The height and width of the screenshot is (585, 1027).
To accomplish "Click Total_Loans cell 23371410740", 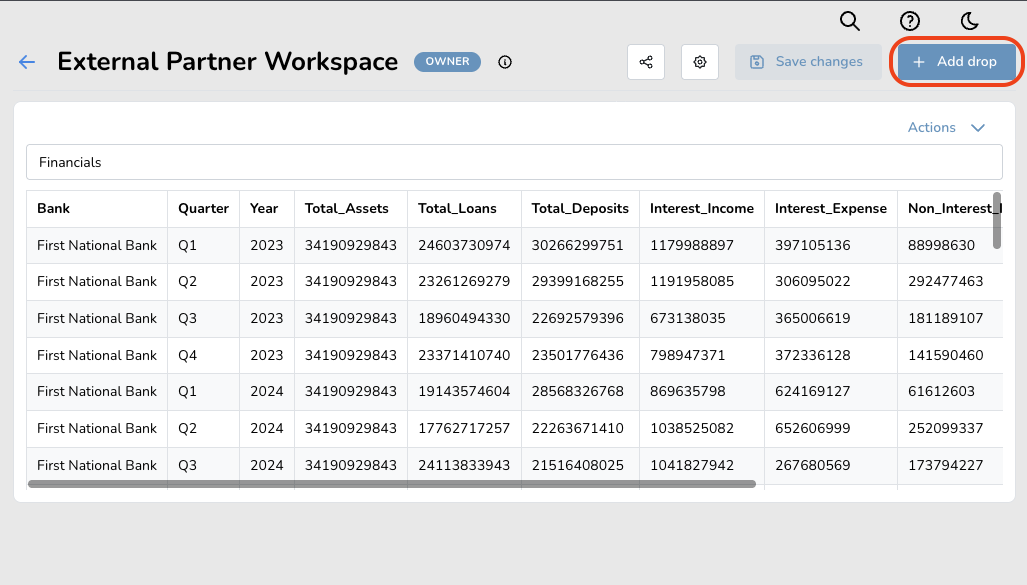I will [x=464, y=355].
